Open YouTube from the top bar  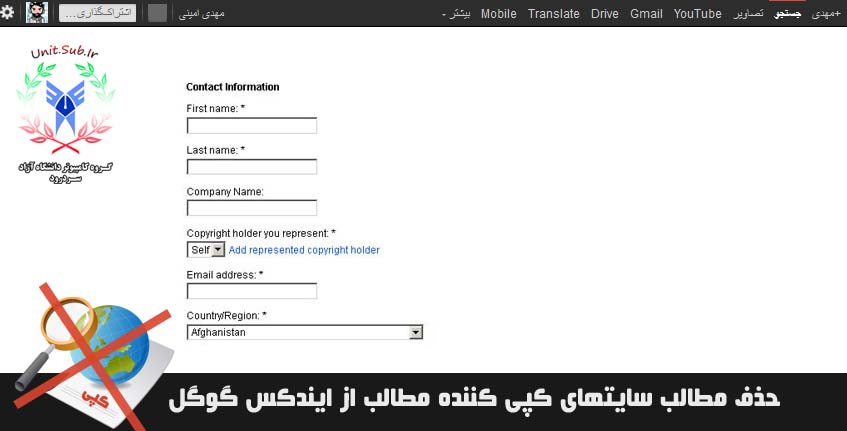(x=697, y=14)
